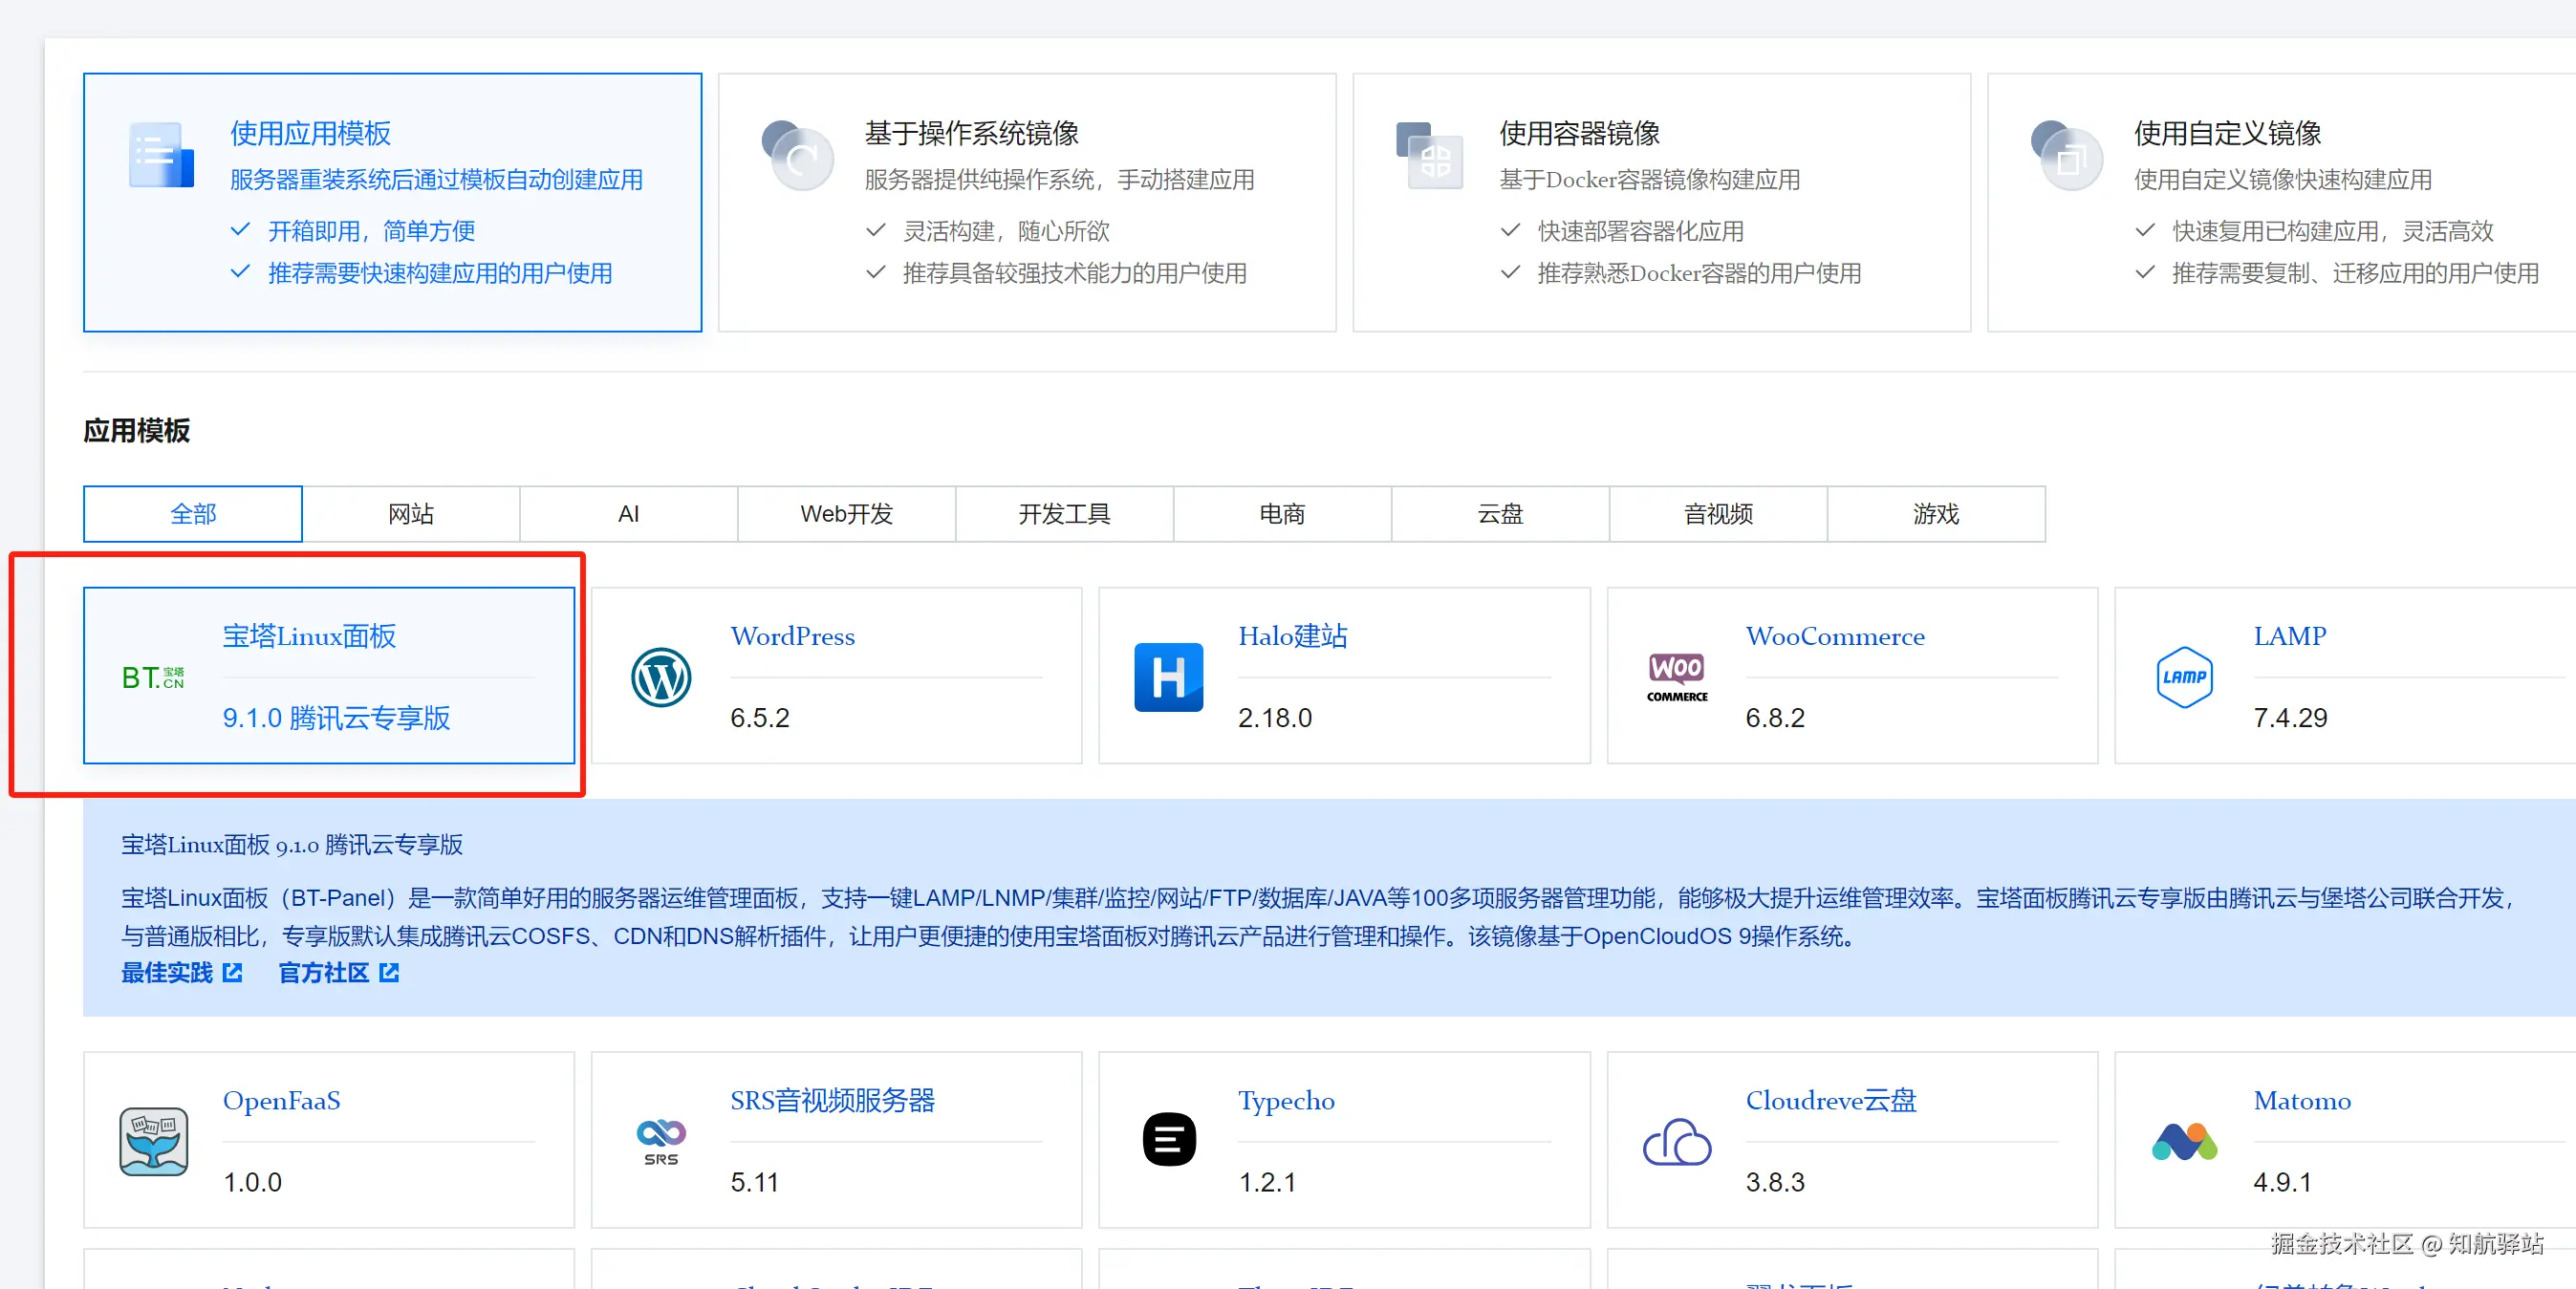The image size is (2576, 1289).
Task: Select the 宝塔Linux面板 template title
Action: point(309,636)
